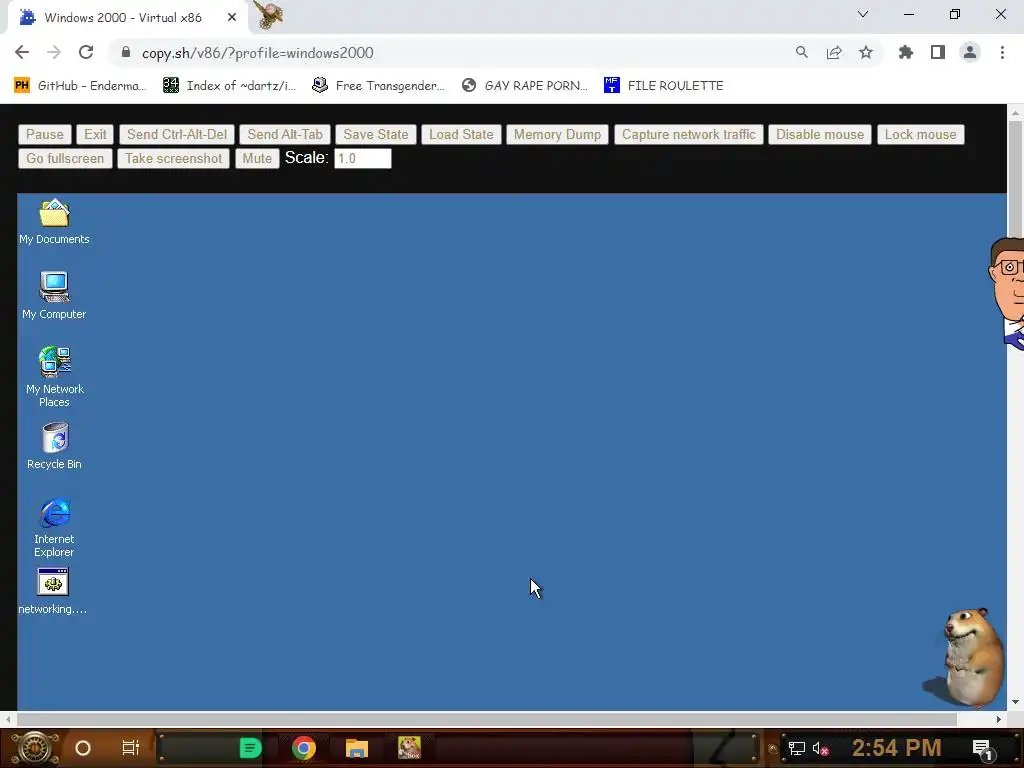Click scrollbar down arrow on right
This screenshot has width=1024, height=768.
[1015, 702]
